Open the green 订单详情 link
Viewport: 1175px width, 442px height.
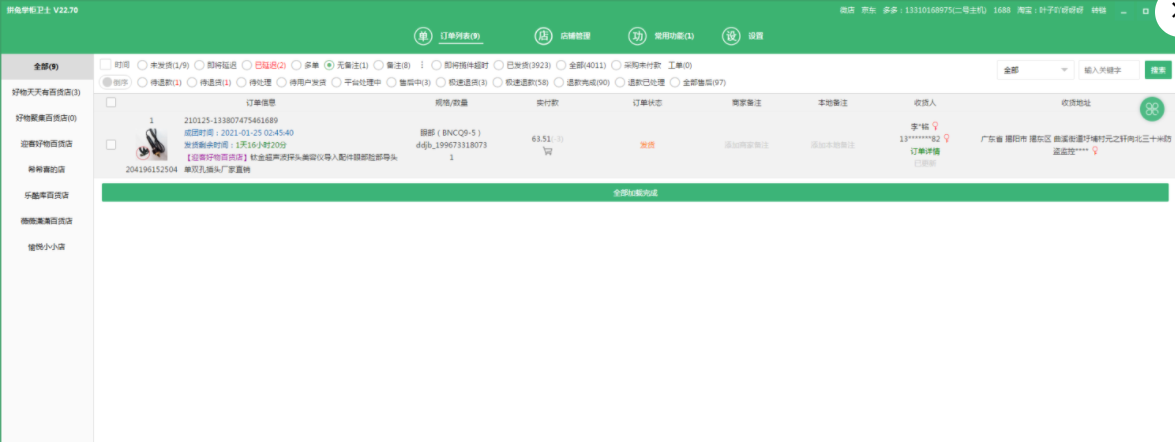[925, 151]
